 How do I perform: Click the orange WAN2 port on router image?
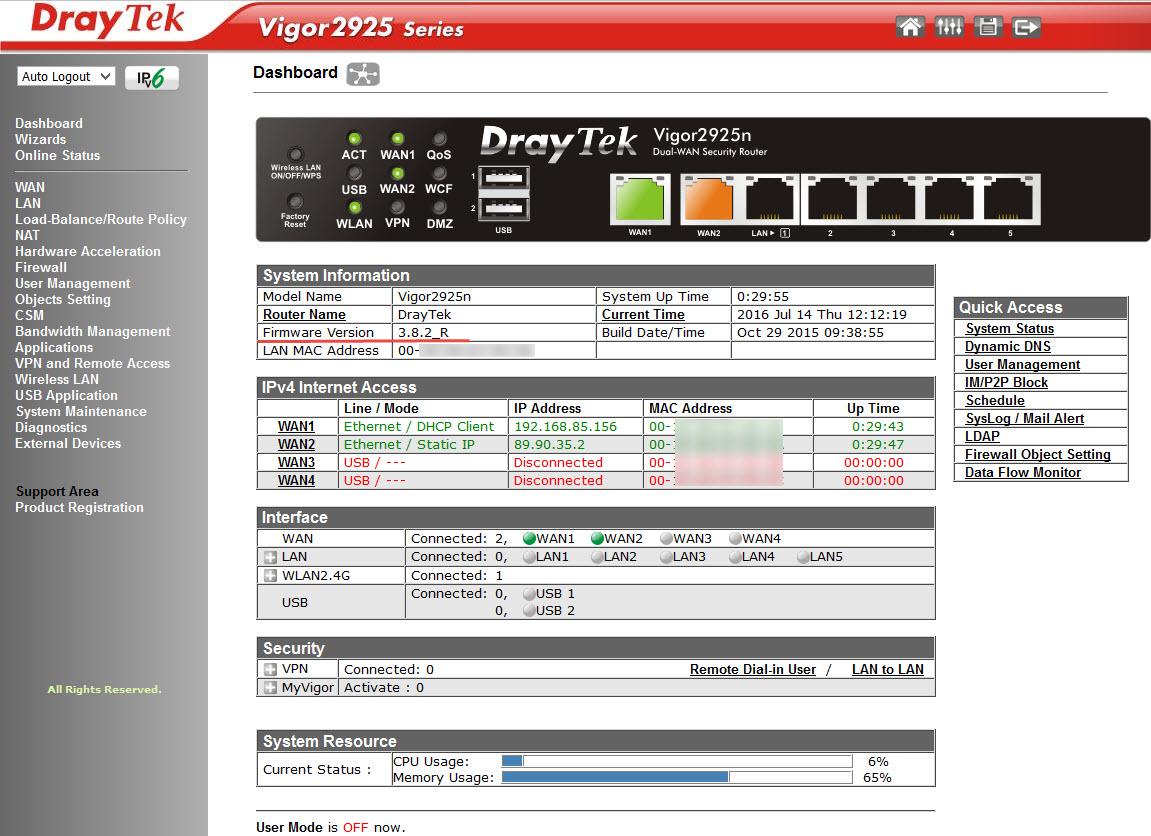tap(708, 199)
